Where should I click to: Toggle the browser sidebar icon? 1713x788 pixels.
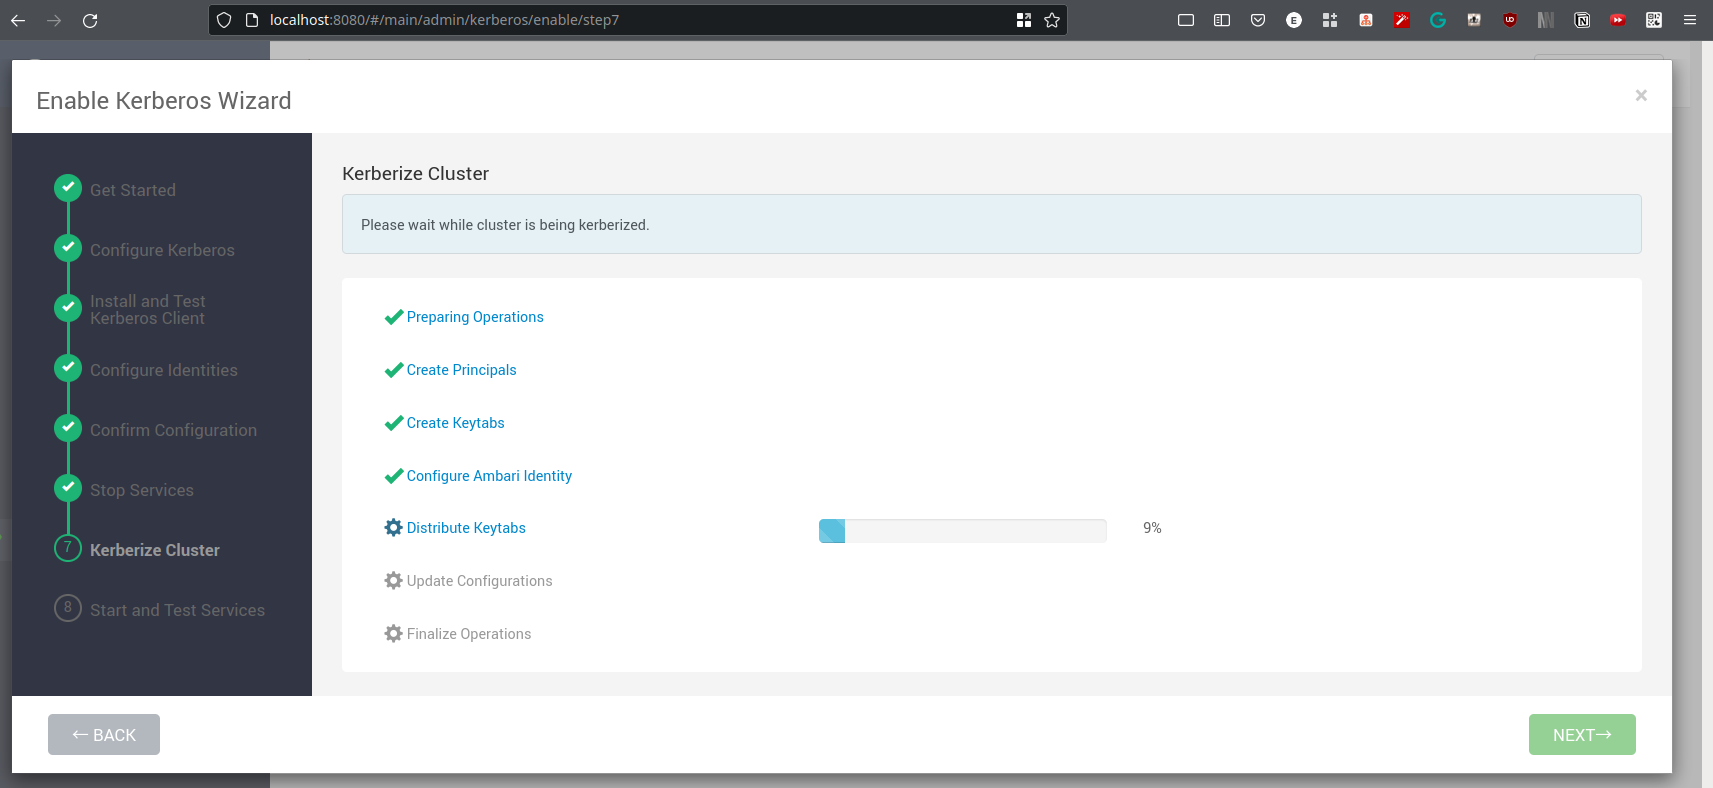(1222, 20)
